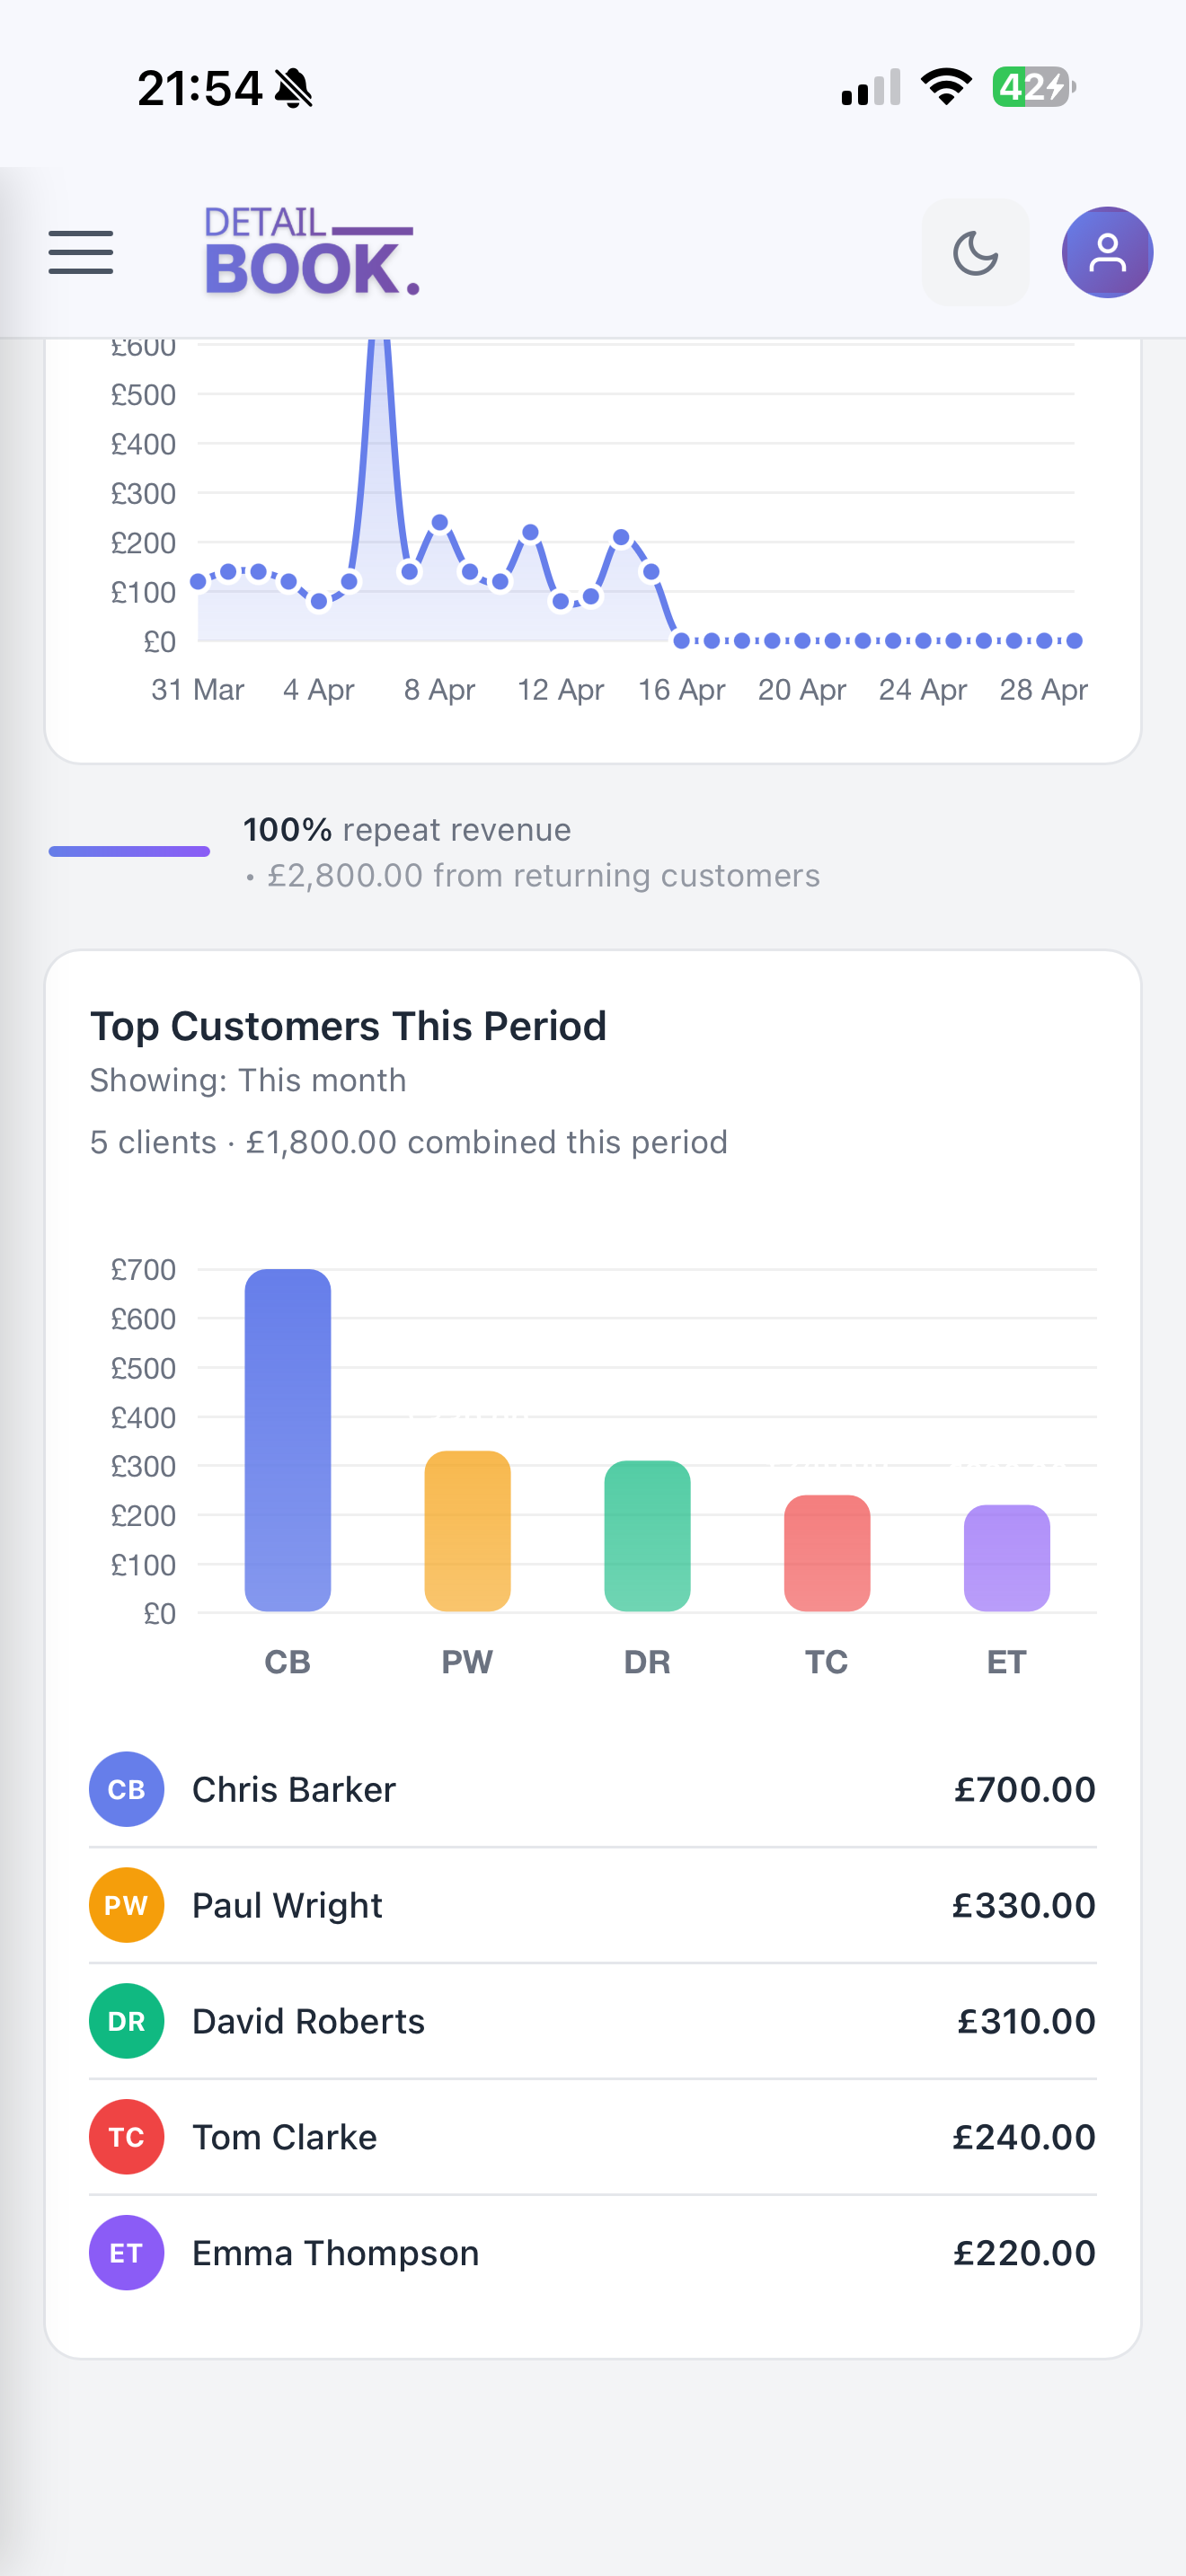Select the blue CB bar in the chart
1186x2576 pixels.
pyautogui.click(x=287, y=1440)
